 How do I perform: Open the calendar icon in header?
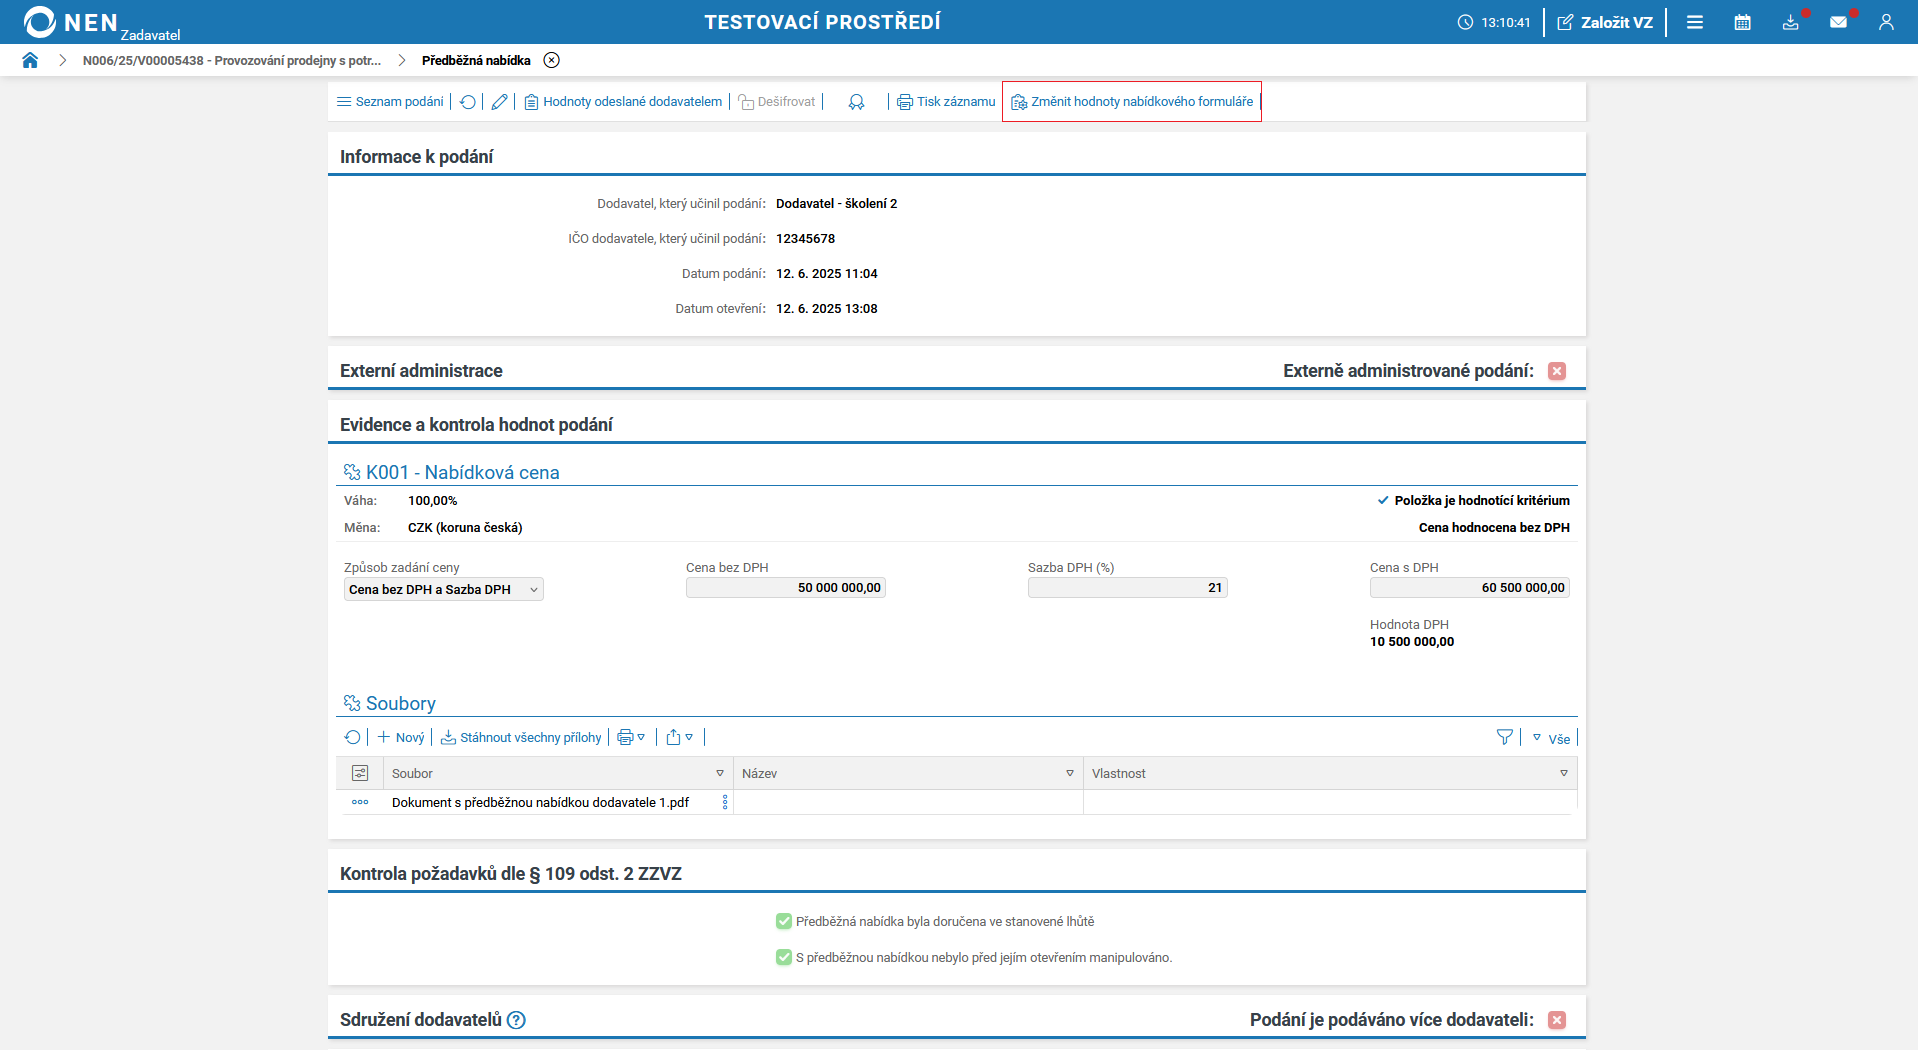tap(1742, 22)
